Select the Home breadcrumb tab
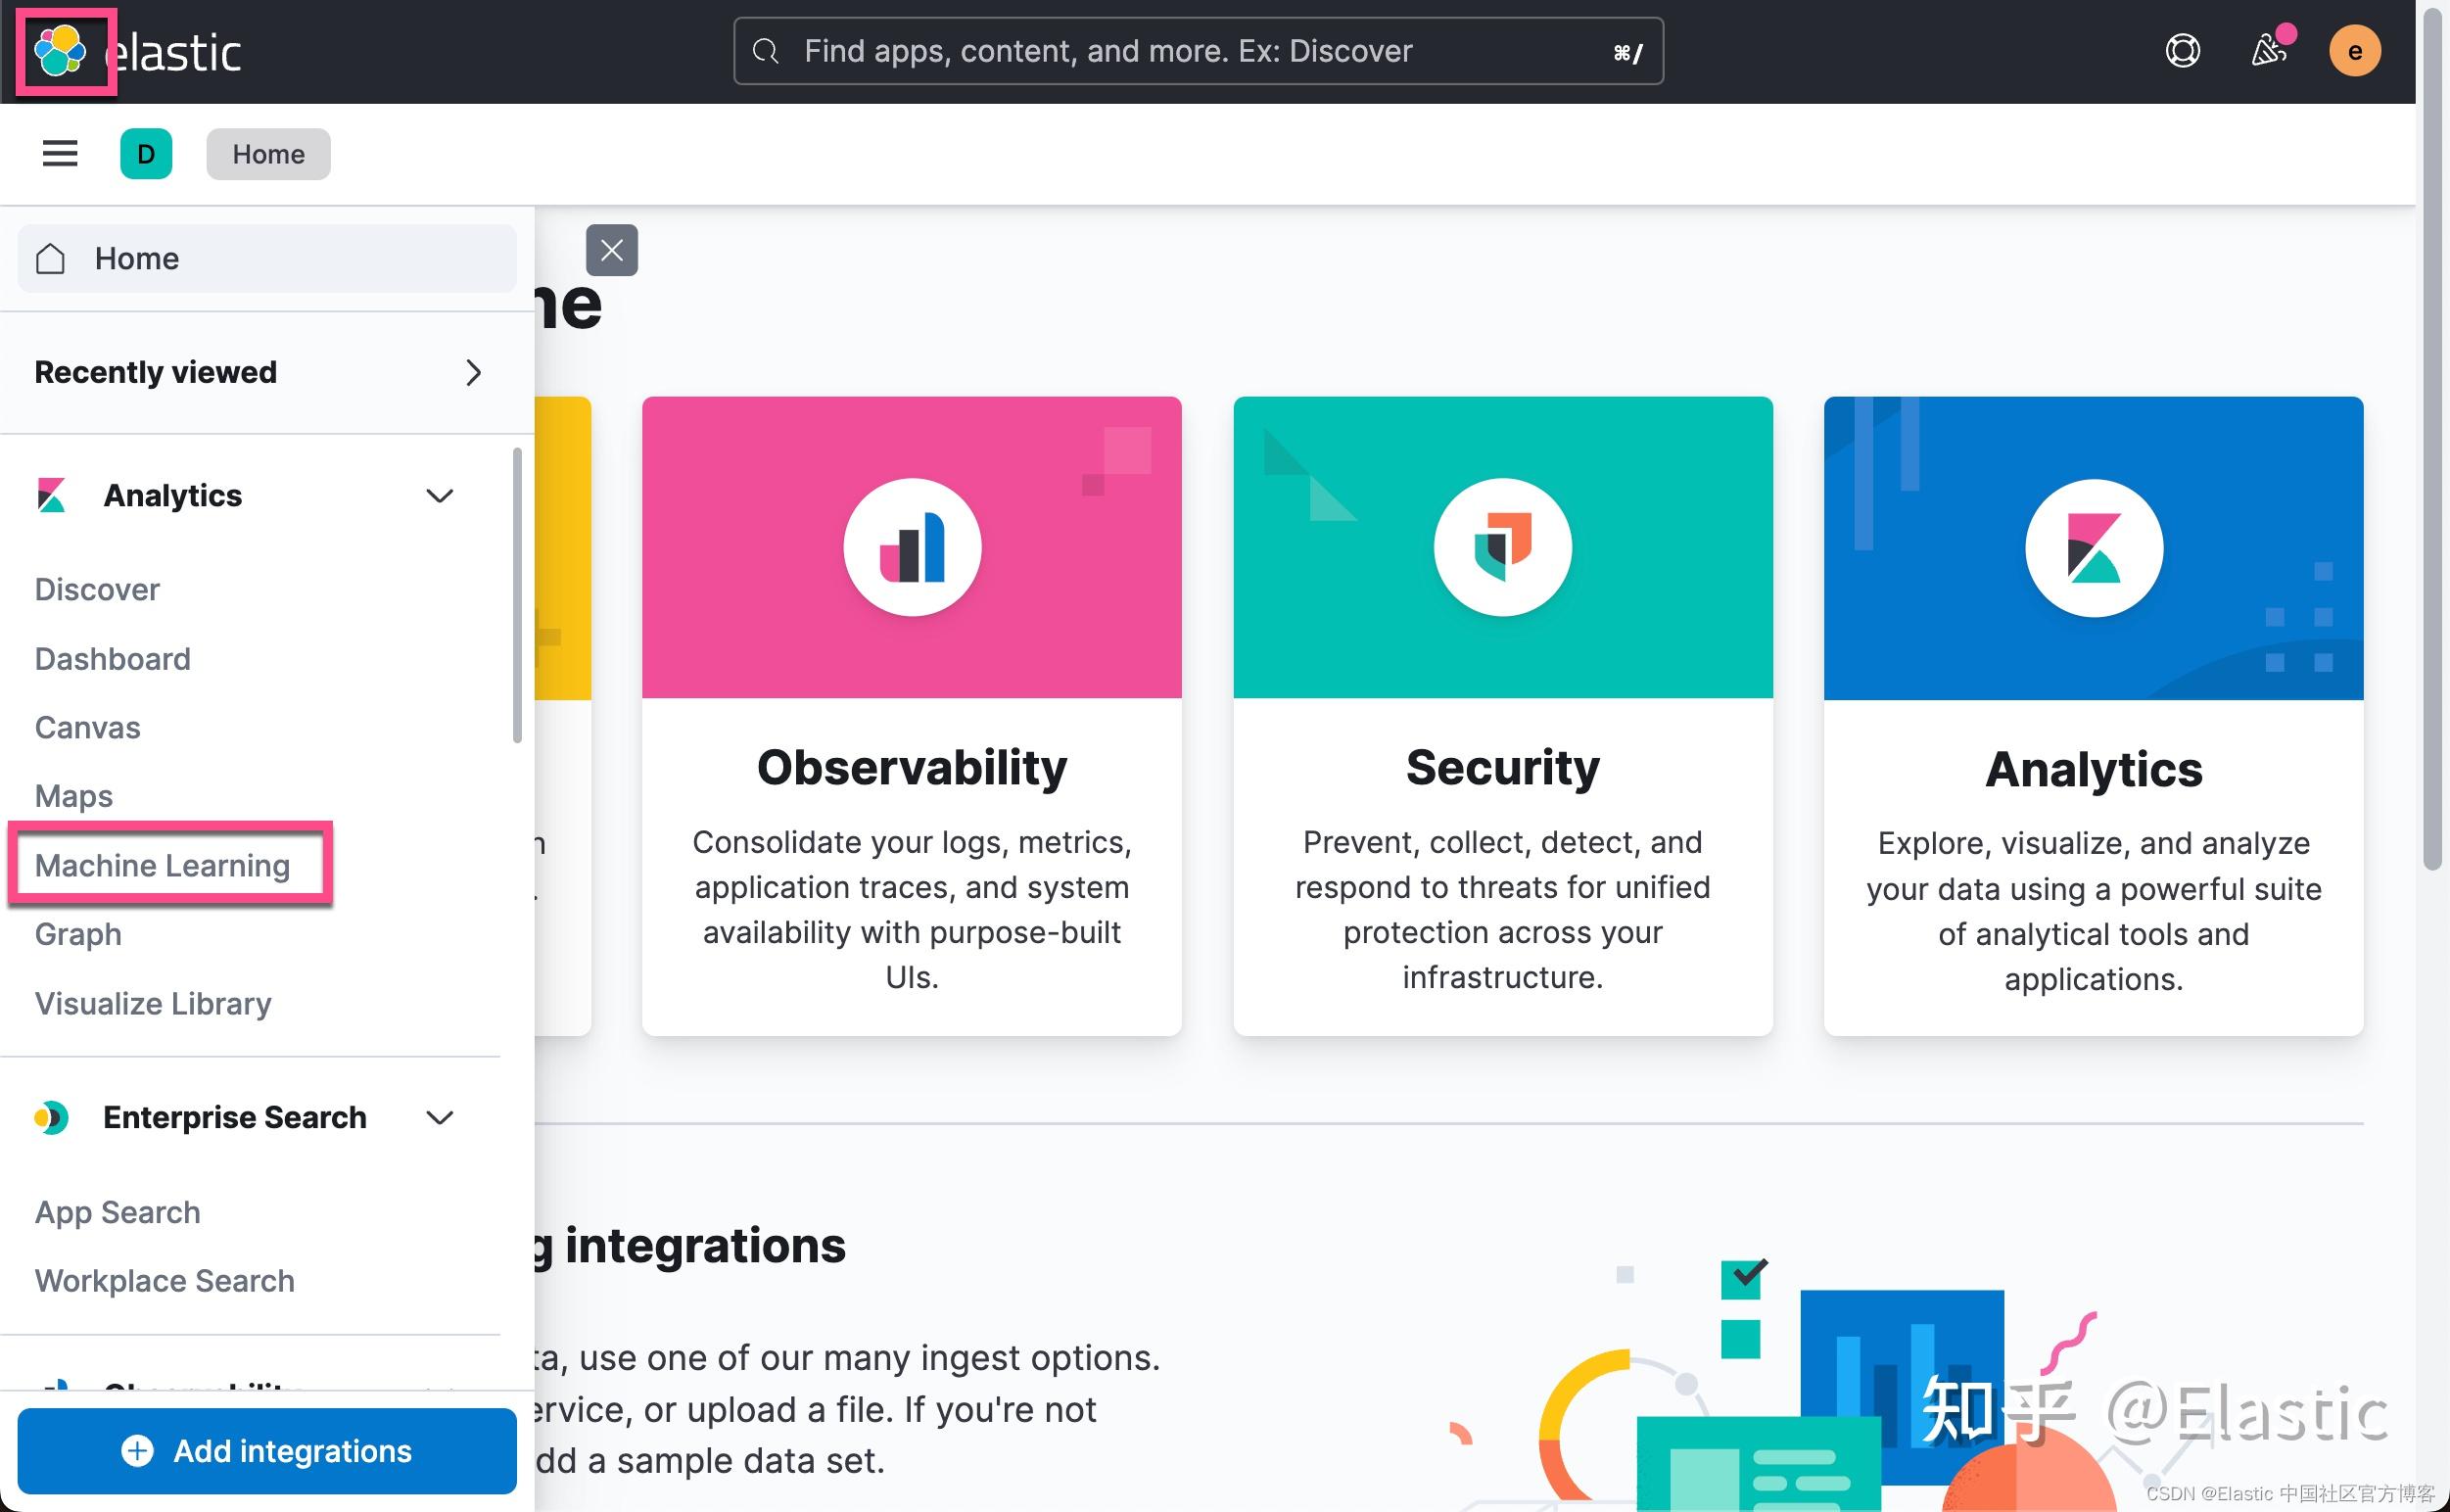This screenshot has height=1512, width=2450. pos(268,153)
